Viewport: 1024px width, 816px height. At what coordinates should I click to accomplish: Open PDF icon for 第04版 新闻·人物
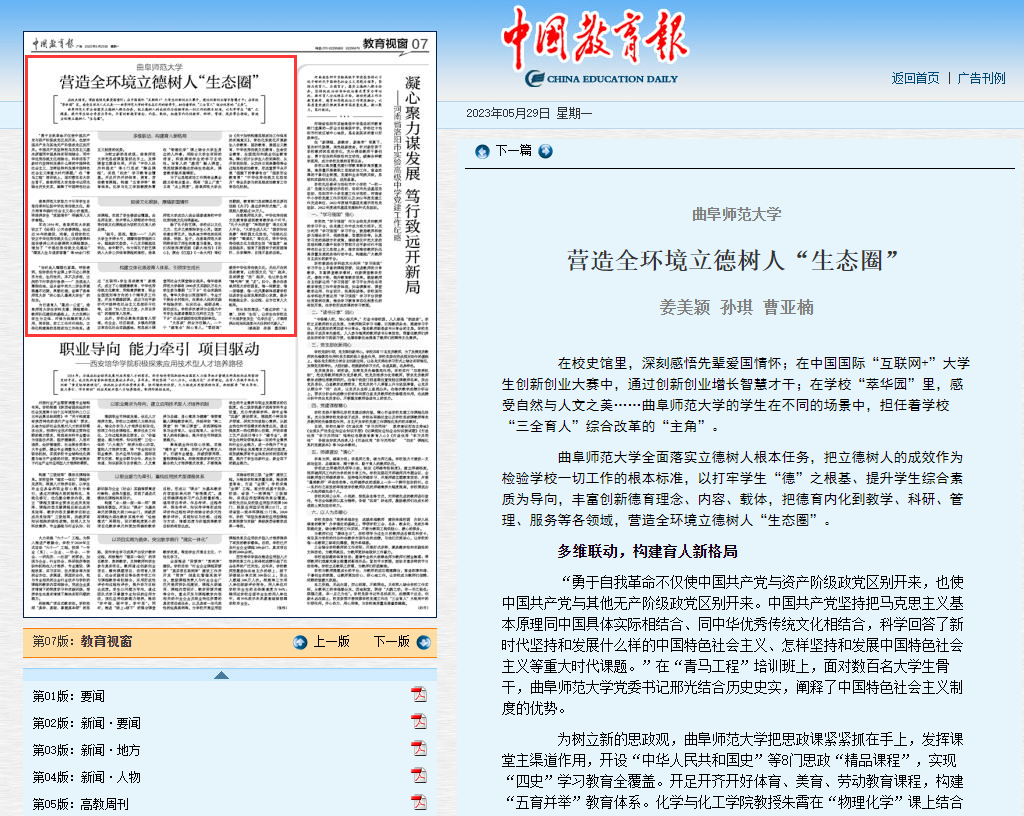[x=419, y=776]
